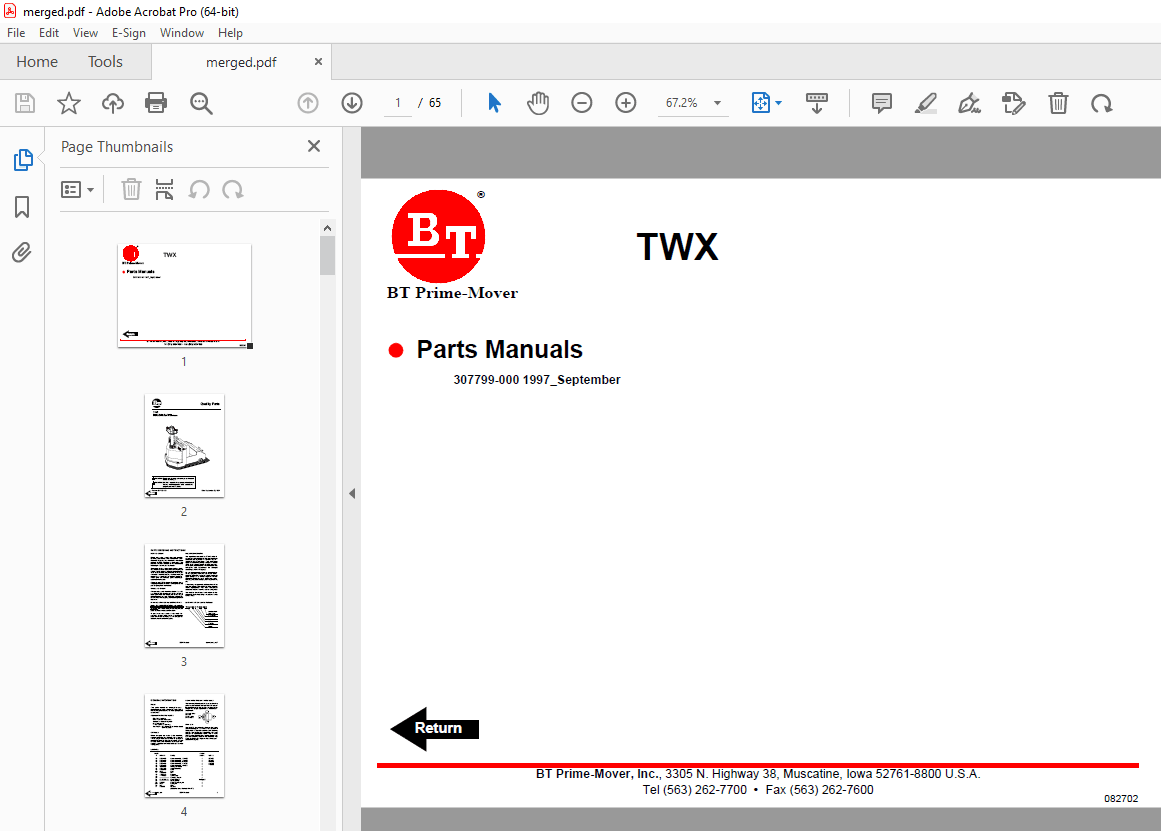Click the 307799-000 1997_September link

[537, 379]
